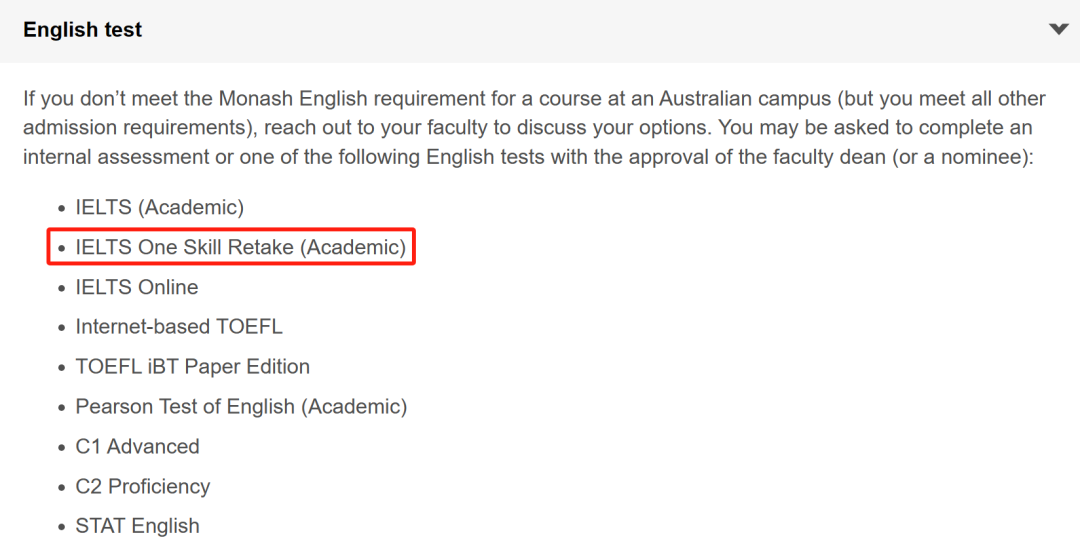Select the C2 Proficiency list item

tap(143, 486)
